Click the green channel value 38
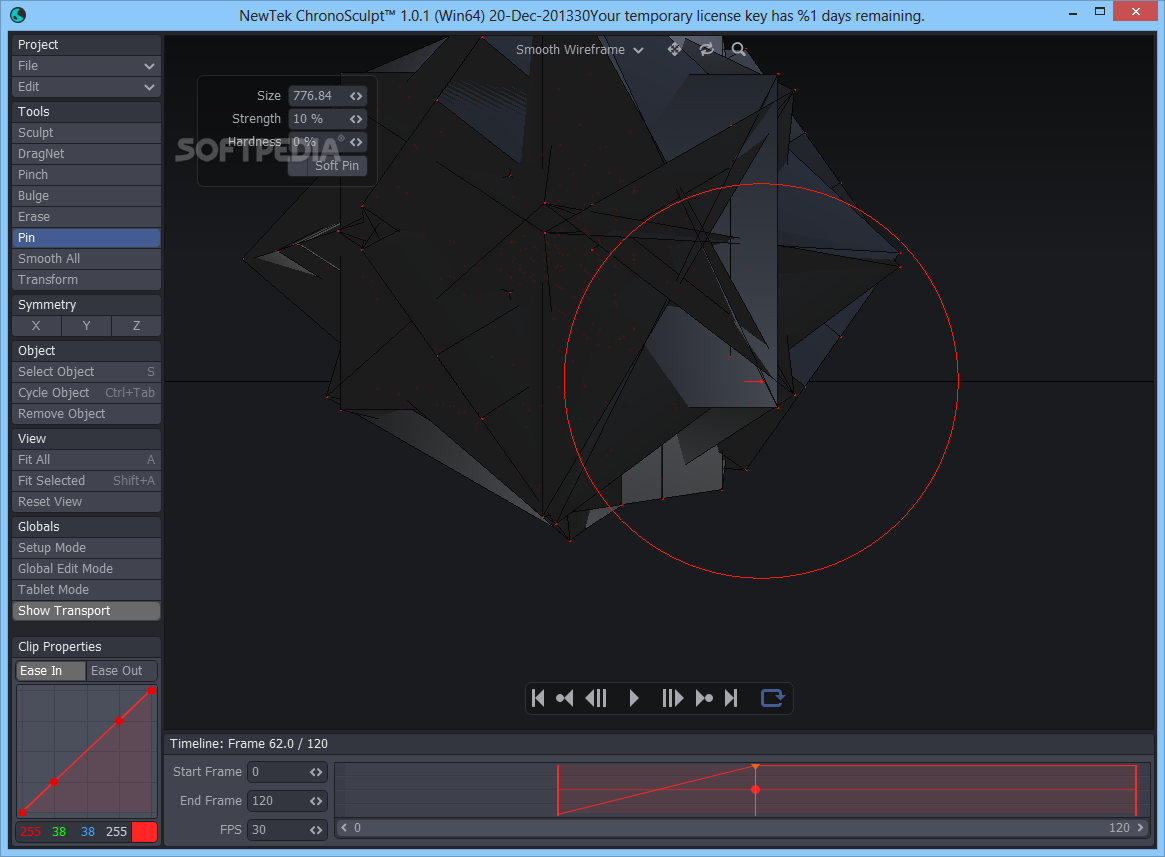The image size is (1165, 857). 59,832
